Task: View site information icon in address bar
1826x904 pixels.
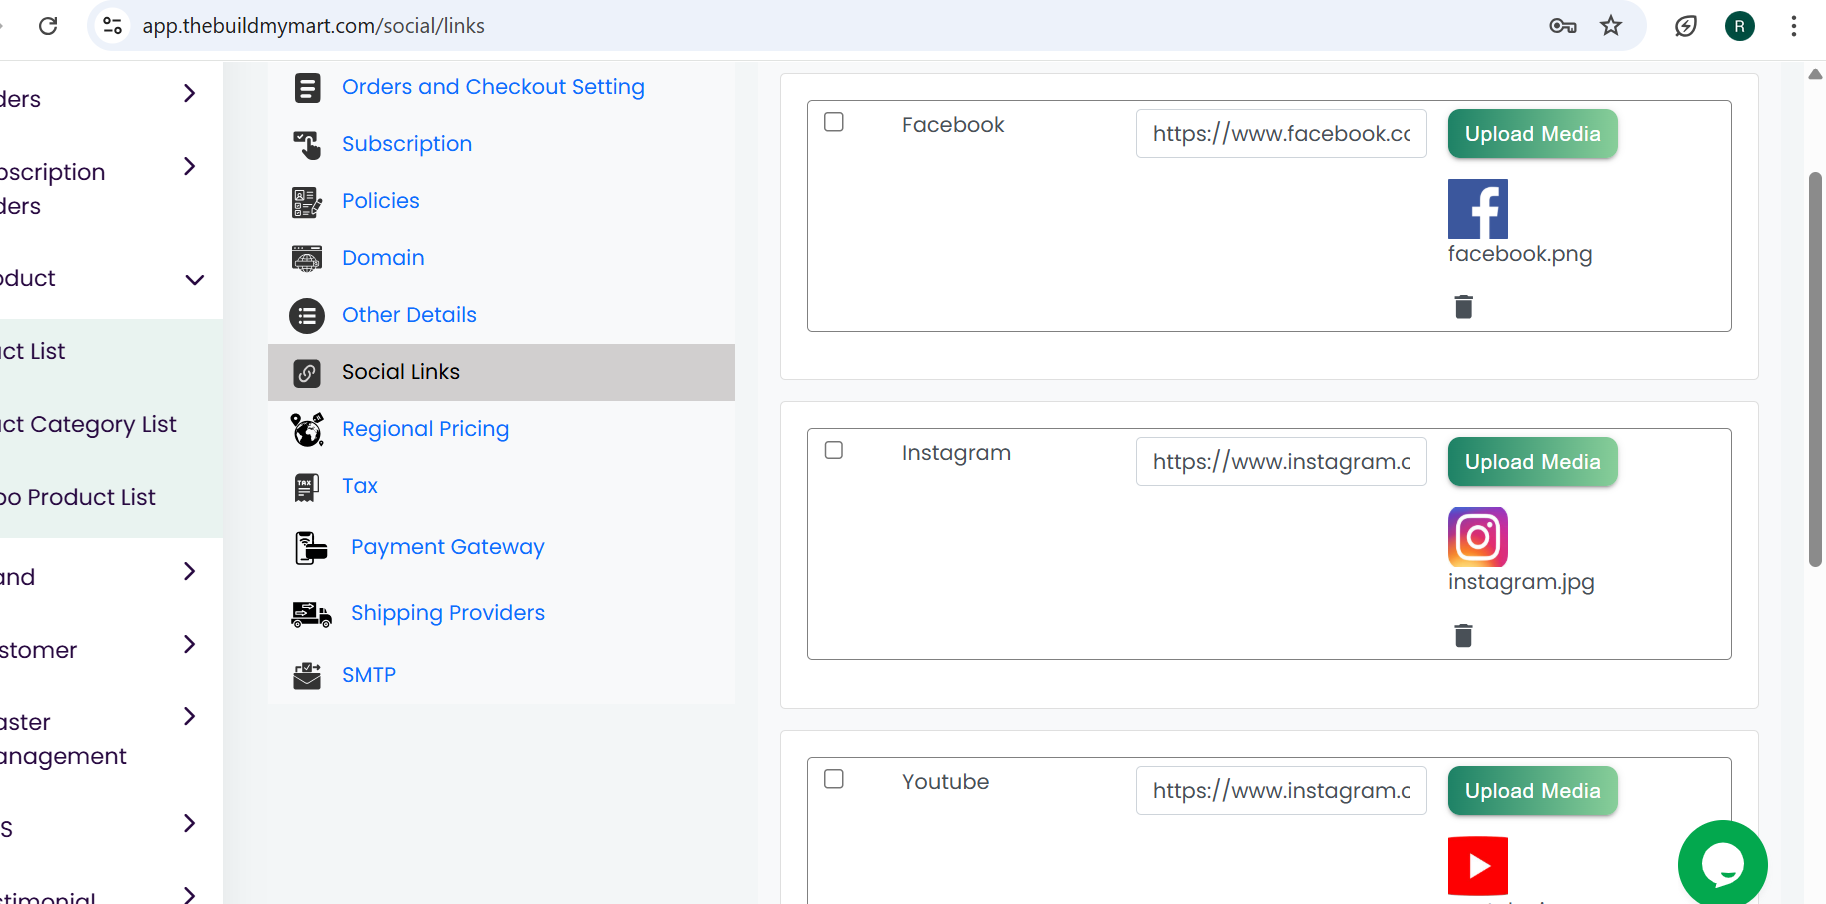Action: tap(113, 26)
